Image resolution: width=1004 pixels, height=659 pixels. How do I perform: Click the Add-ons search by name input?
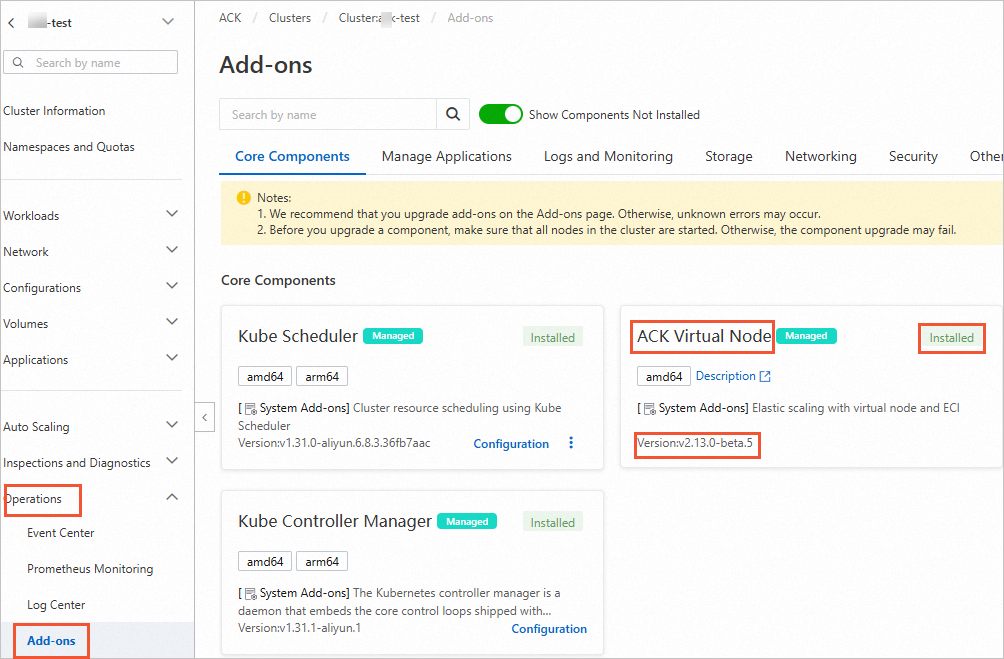pyautogui.click(x=328, y=115)
